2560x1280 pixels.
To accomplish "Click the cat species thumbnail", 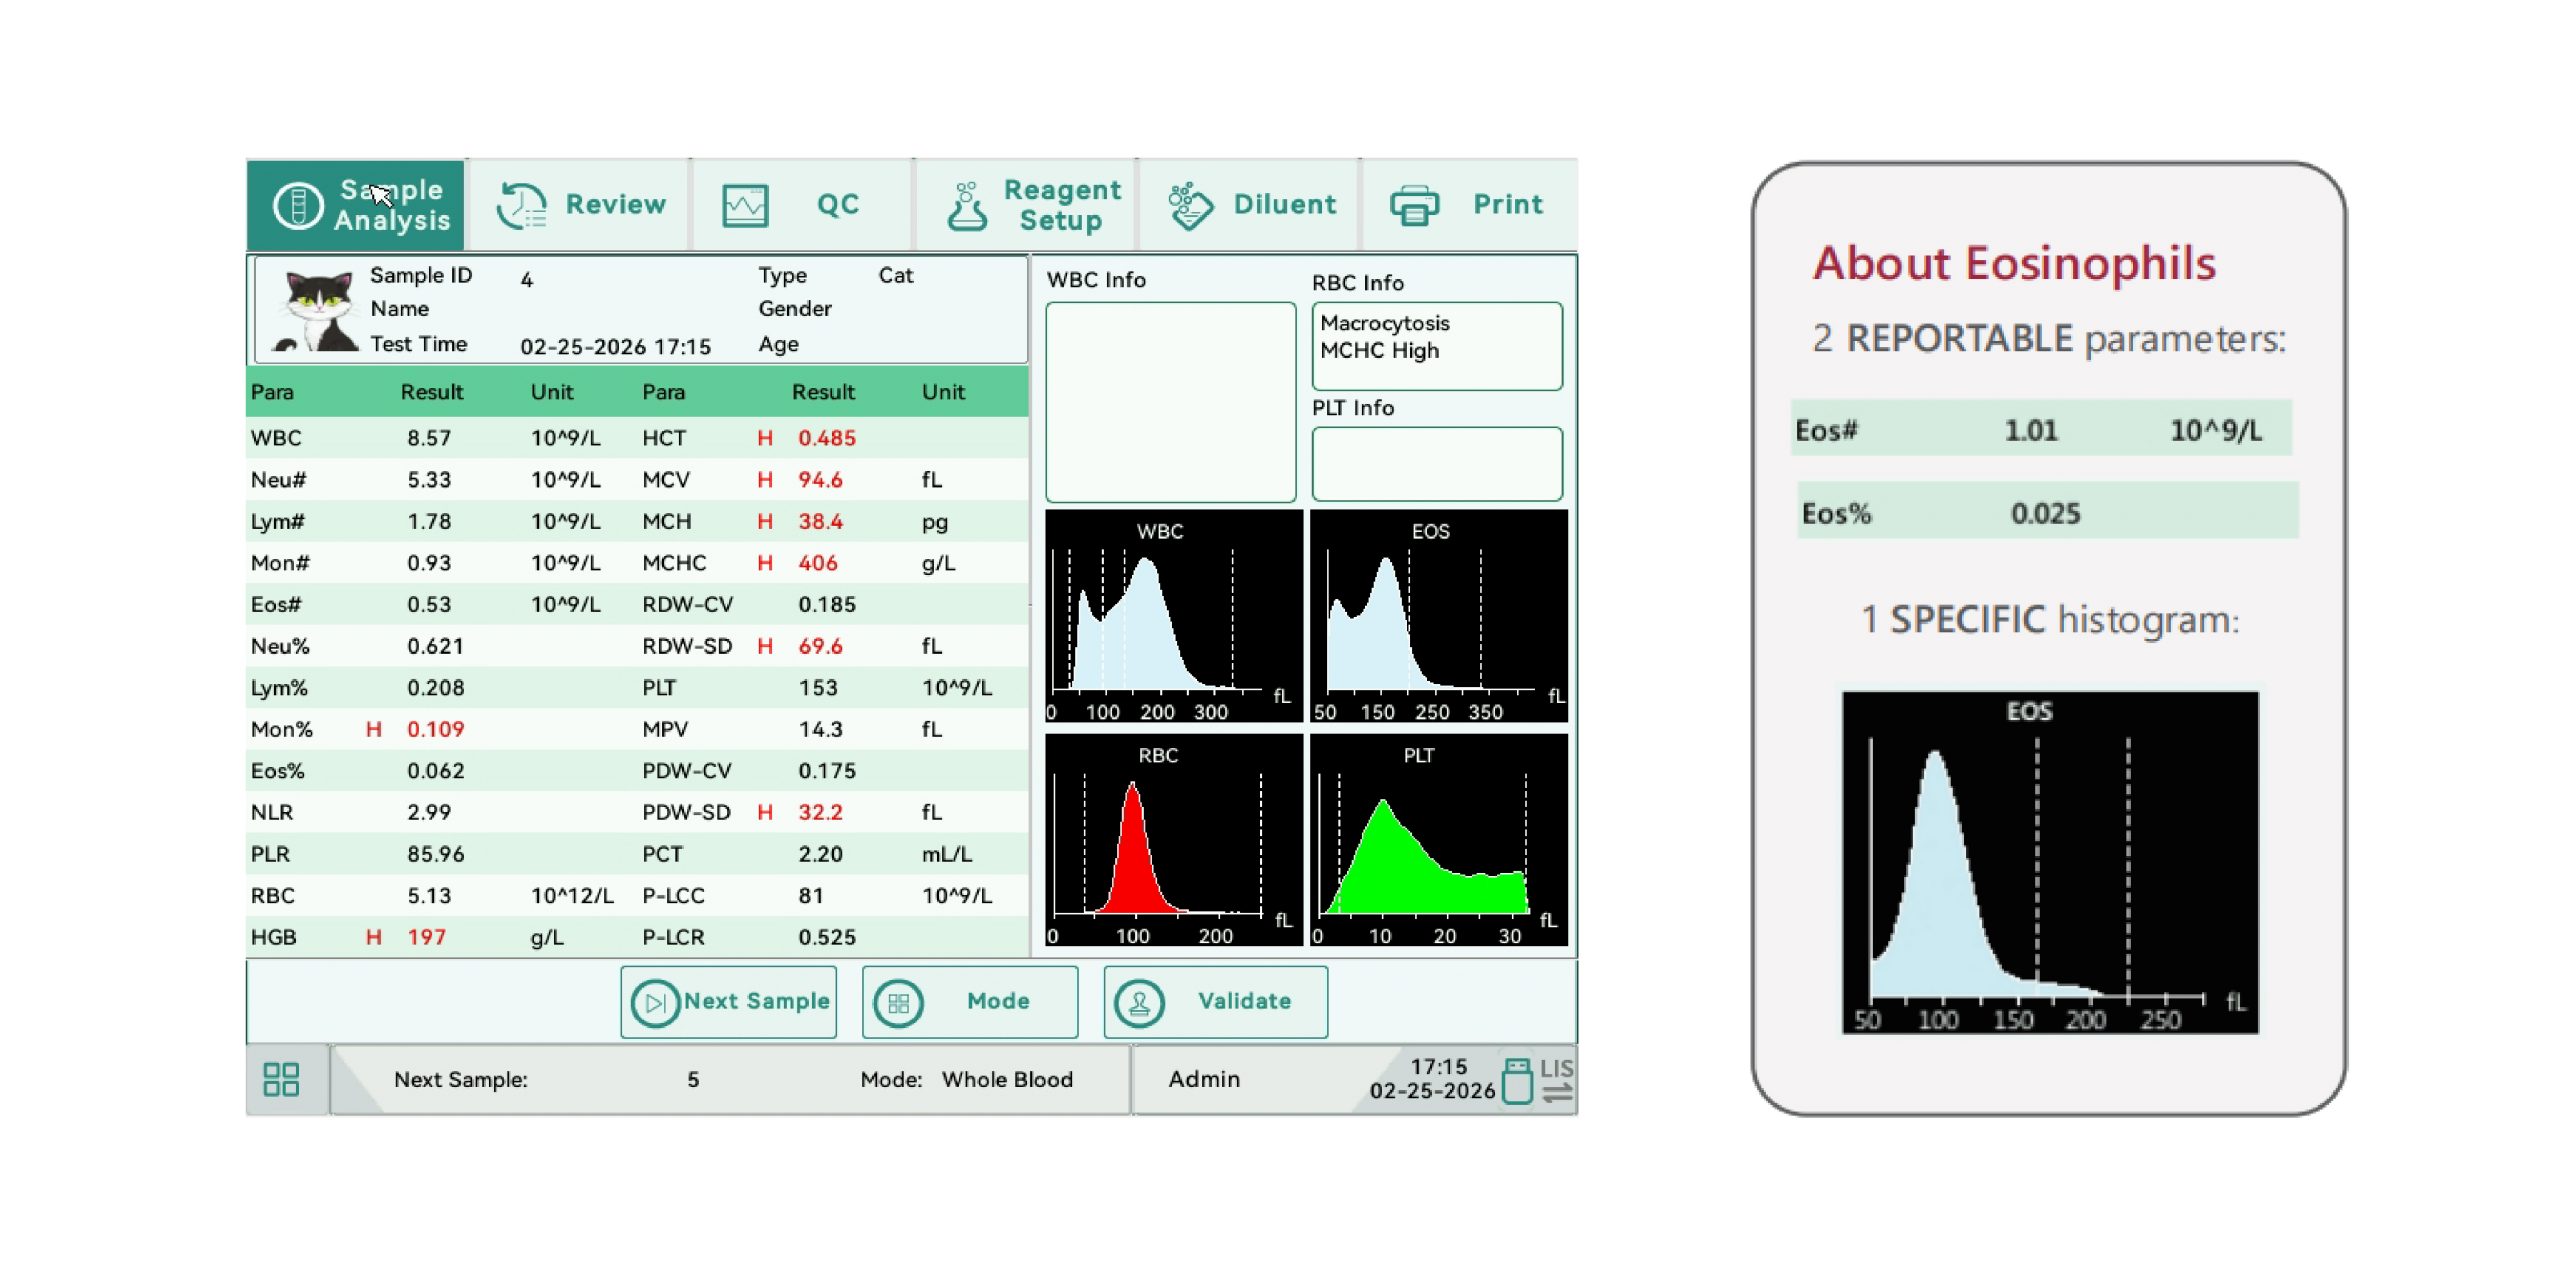I will (x=316, y=310).
